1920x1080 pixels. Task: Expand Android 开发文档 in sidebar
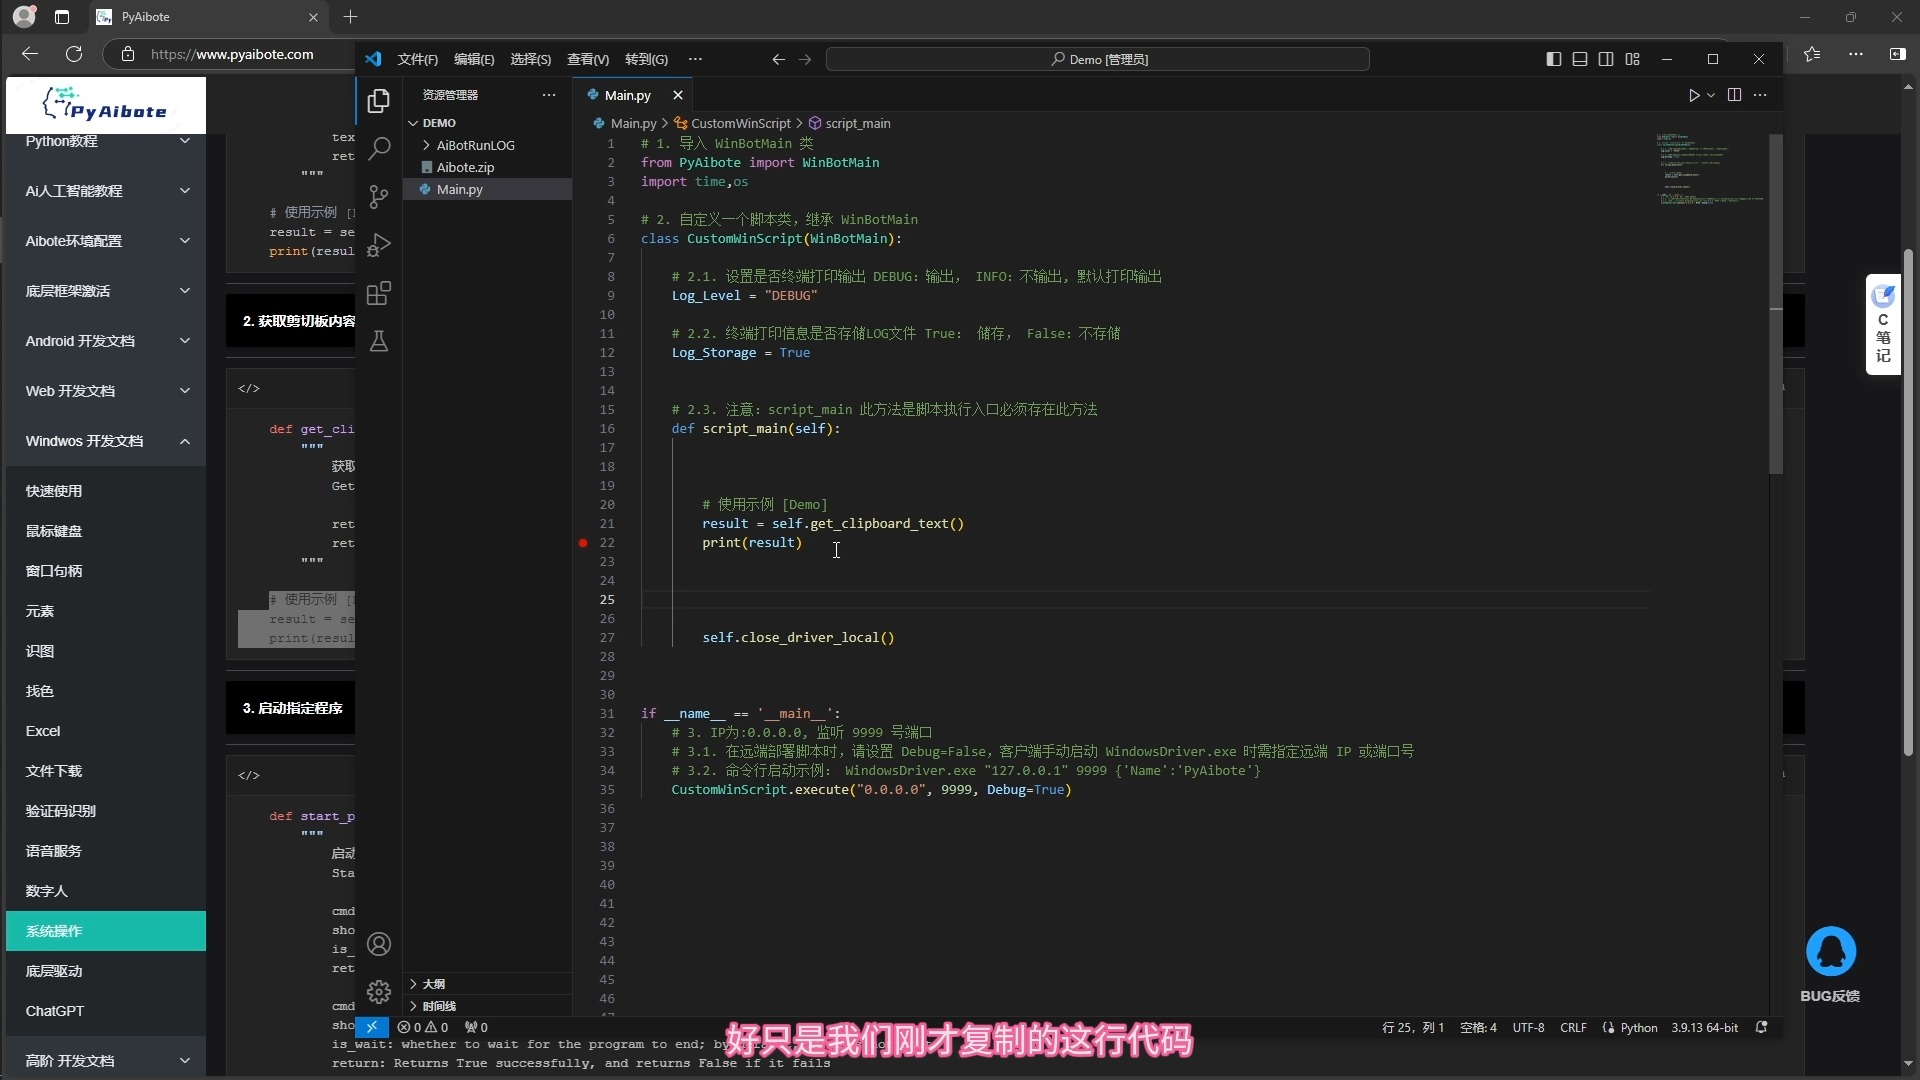[106, 341]
